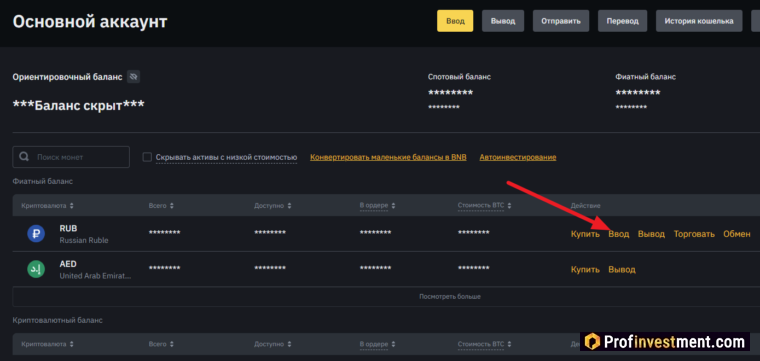
Task: Enable hiding low-value assets checkbox
Action: pyautogui.click(x=147, y=157)
